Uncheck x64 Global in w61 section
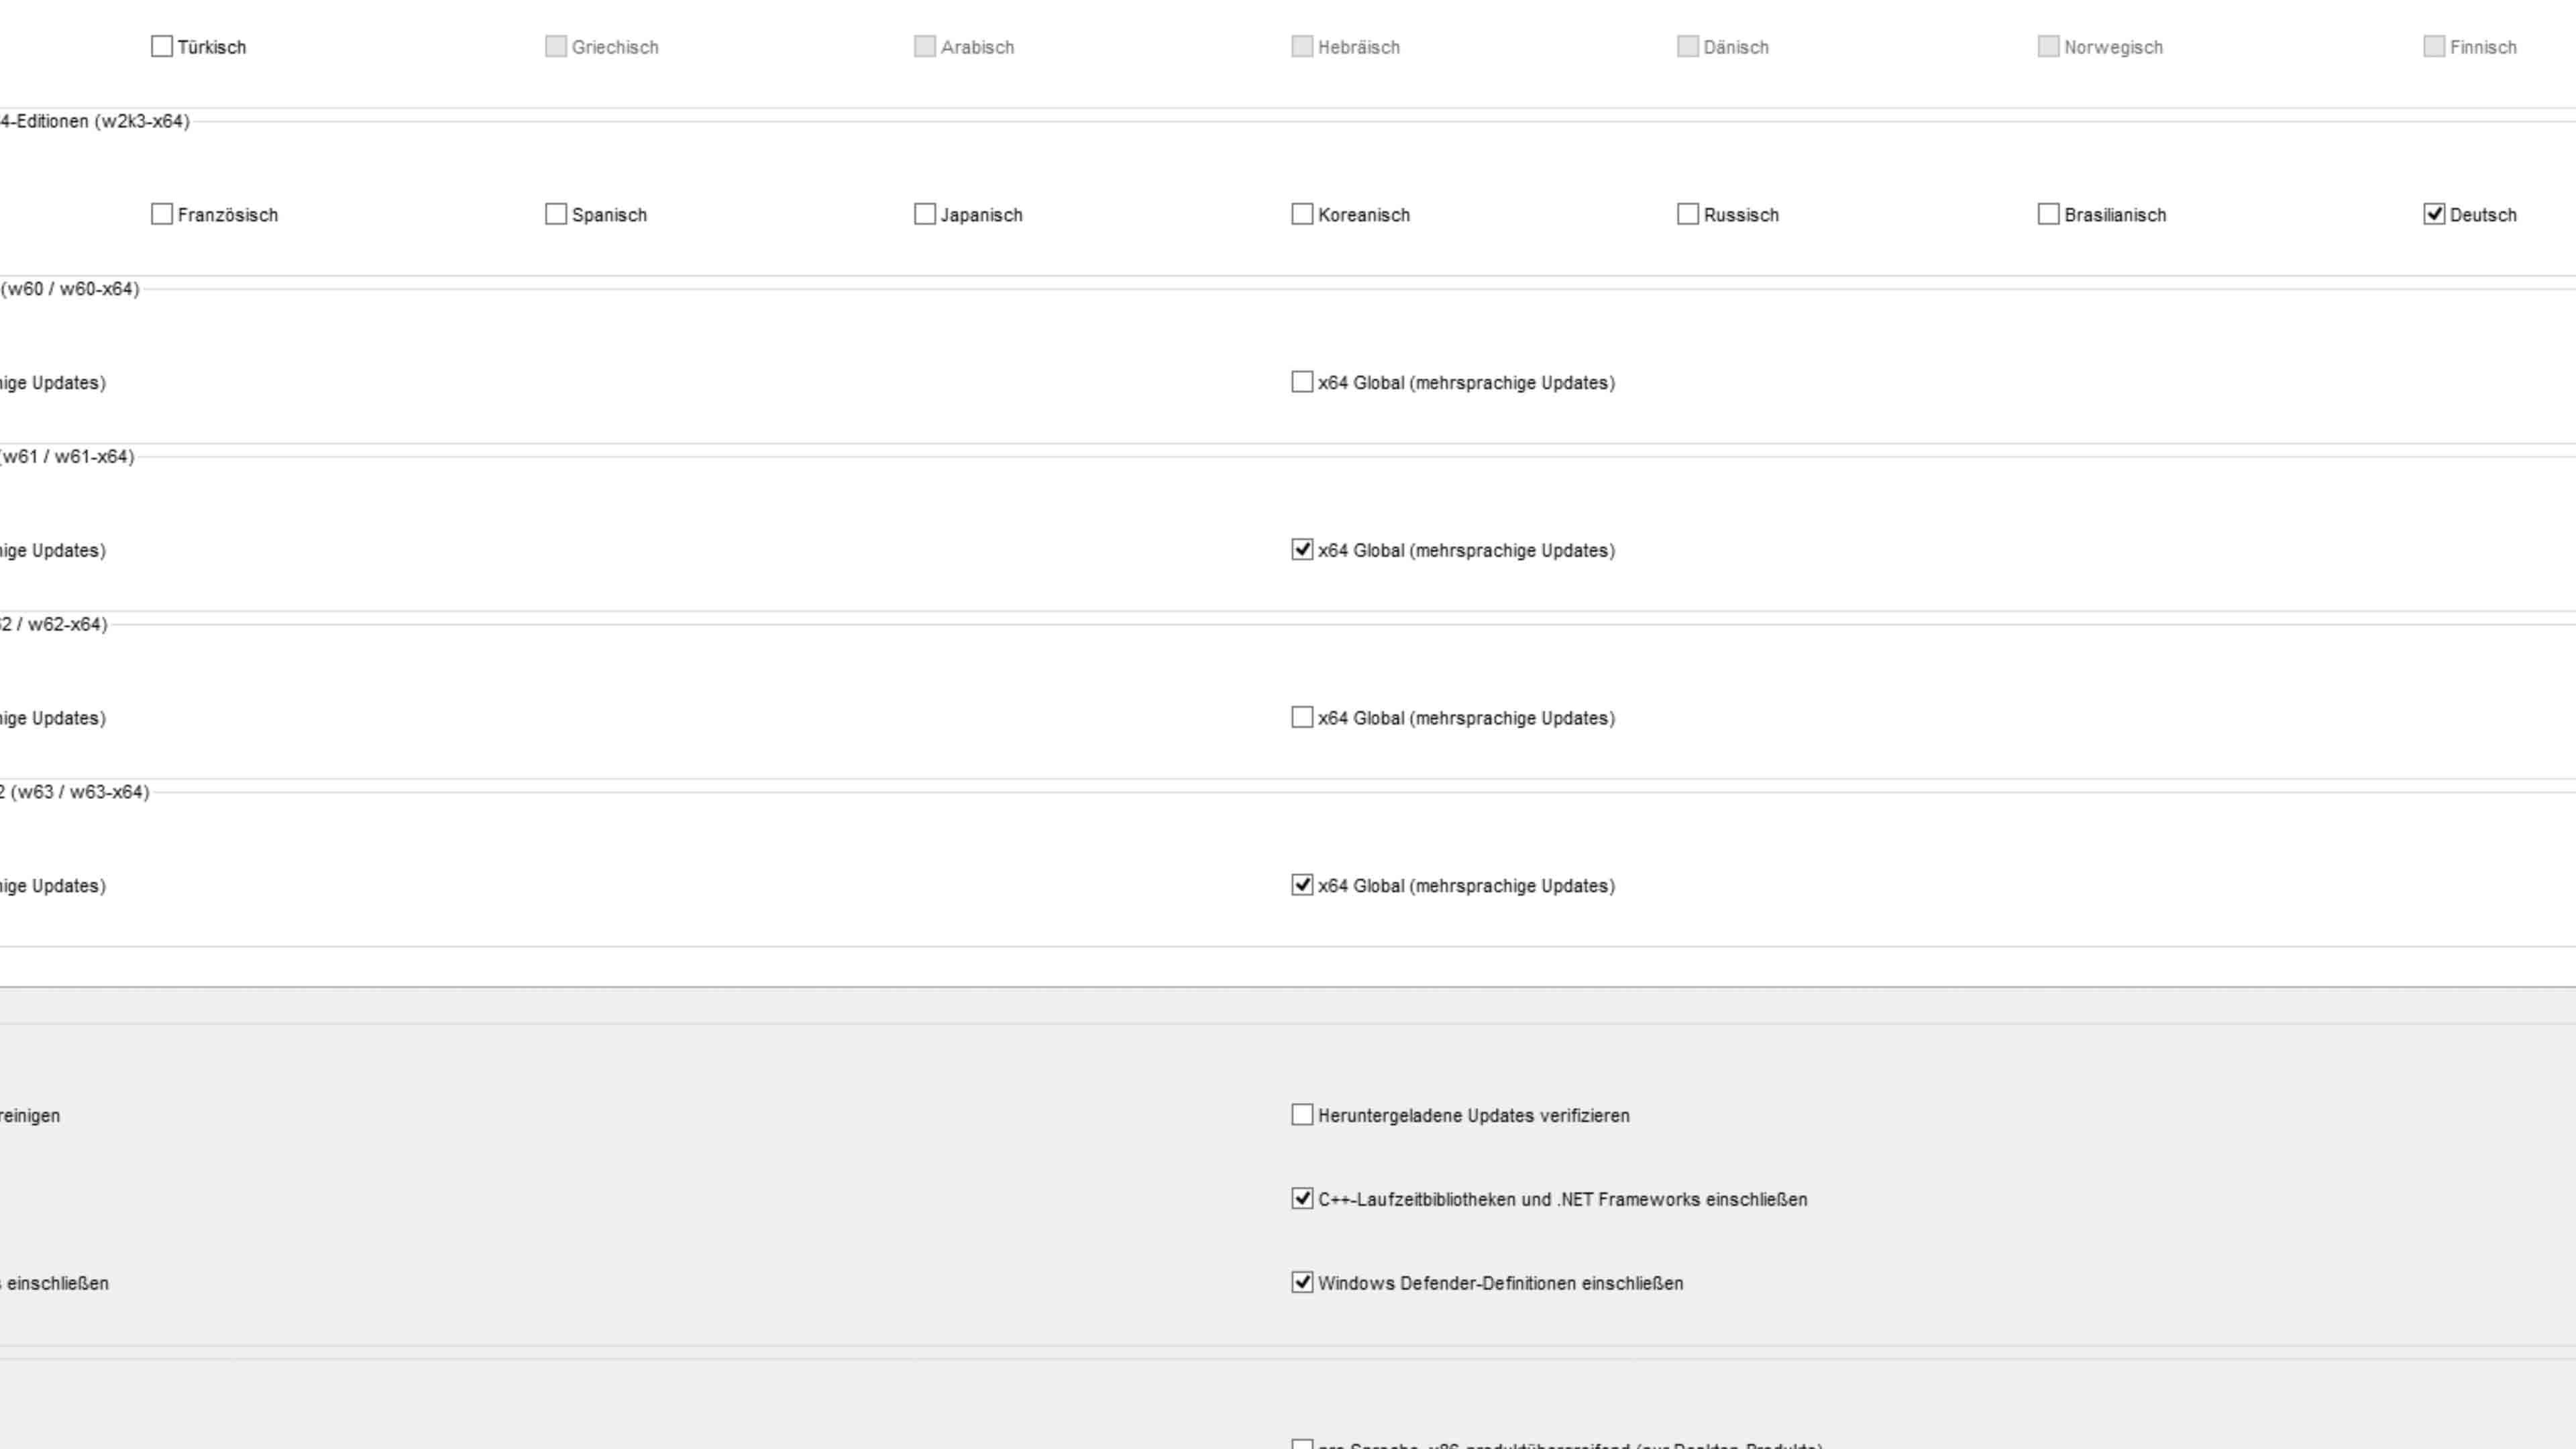This screenshot has width=2576, height=1449. coord(1302,550)
